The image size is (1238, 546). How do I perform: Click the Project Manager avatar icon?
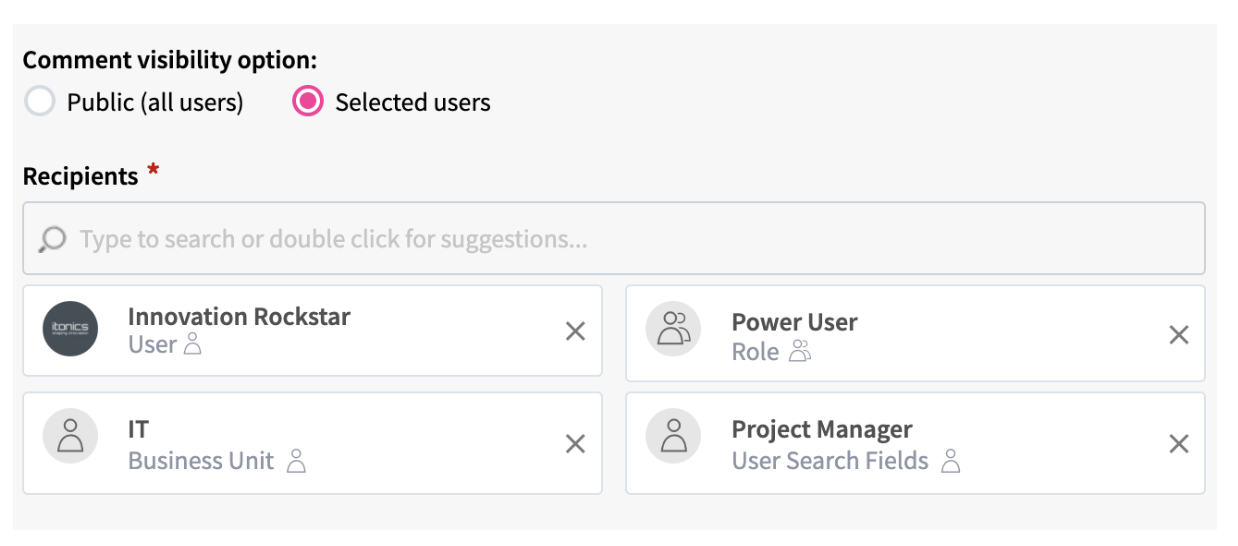674,436
